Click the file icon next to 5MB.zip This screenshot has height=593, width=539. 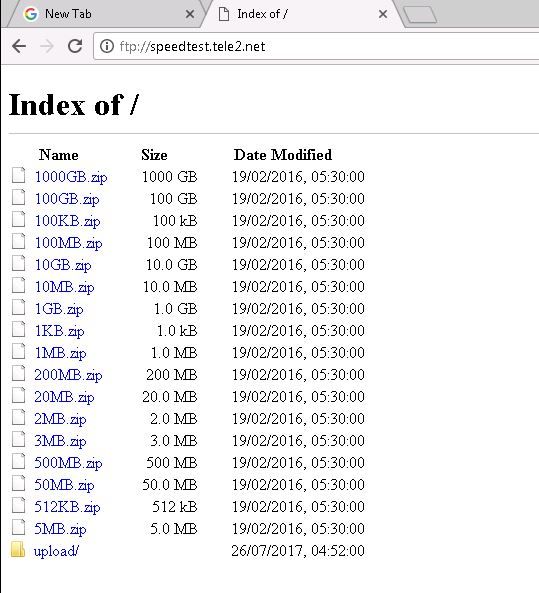click(19, 527)
